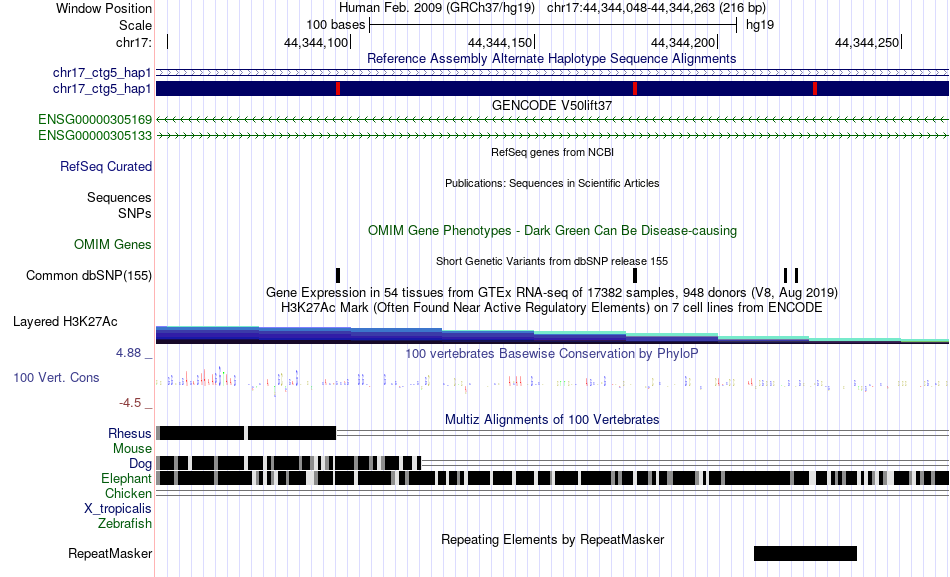Open 100 vertebrates Basewise Conservation by PhyloP title

pyautogui.click(x=552, y=353)
